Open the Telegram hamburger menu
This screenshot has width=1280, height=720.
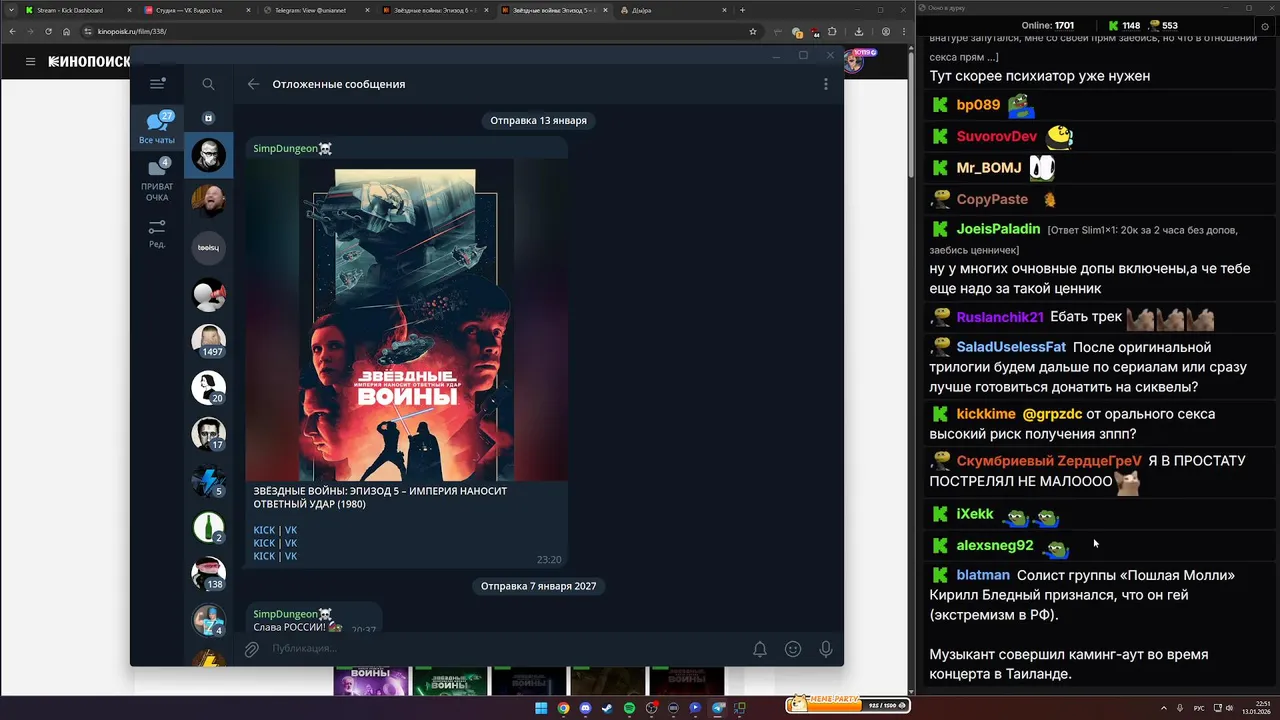[x=157, y=84]
